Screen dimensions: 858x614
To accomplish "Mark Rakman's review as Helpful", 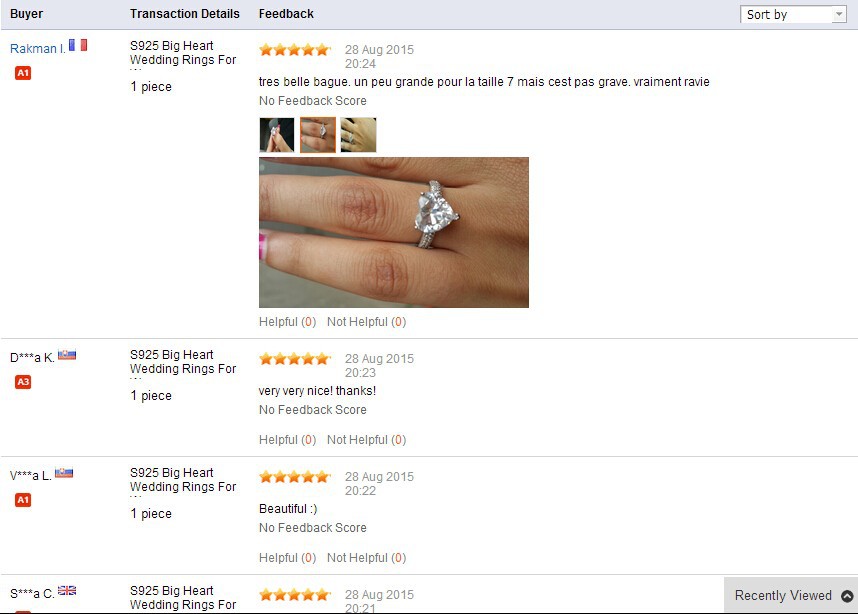I will pos(287,322).
